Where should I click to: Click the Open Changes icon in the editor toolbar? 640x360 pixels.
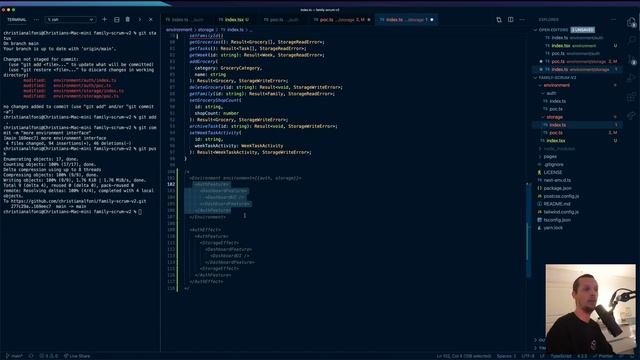[x=499, y=20]
